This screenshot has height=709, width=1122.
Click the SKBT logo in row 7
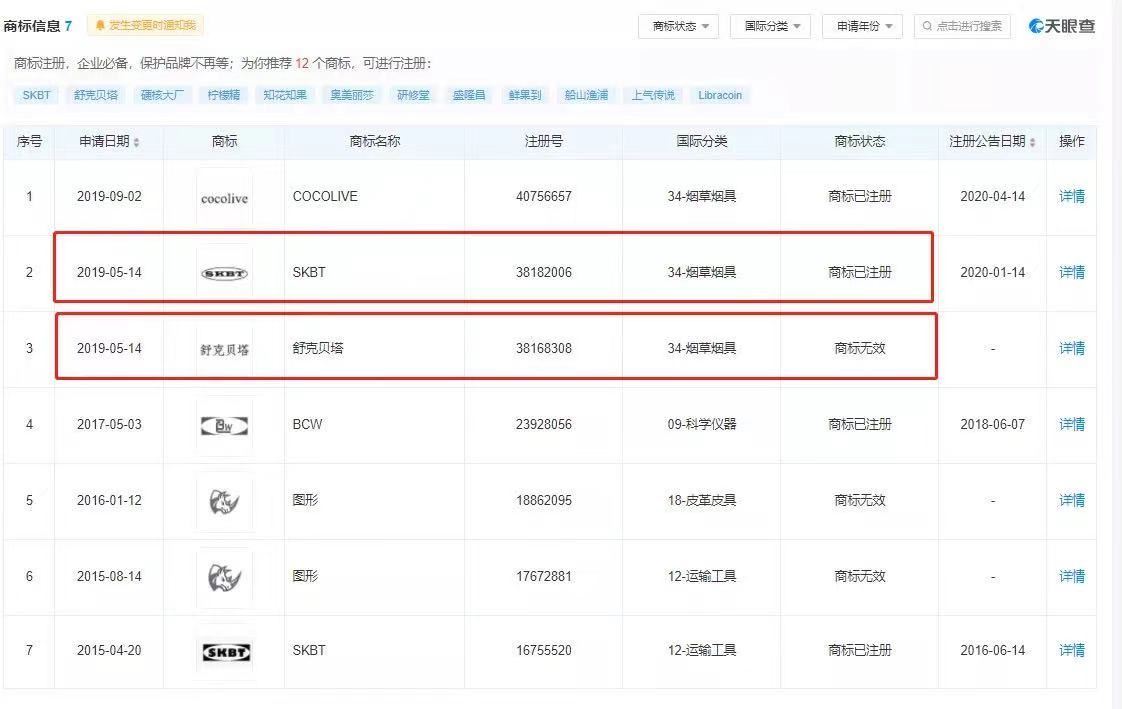point(224,652)
